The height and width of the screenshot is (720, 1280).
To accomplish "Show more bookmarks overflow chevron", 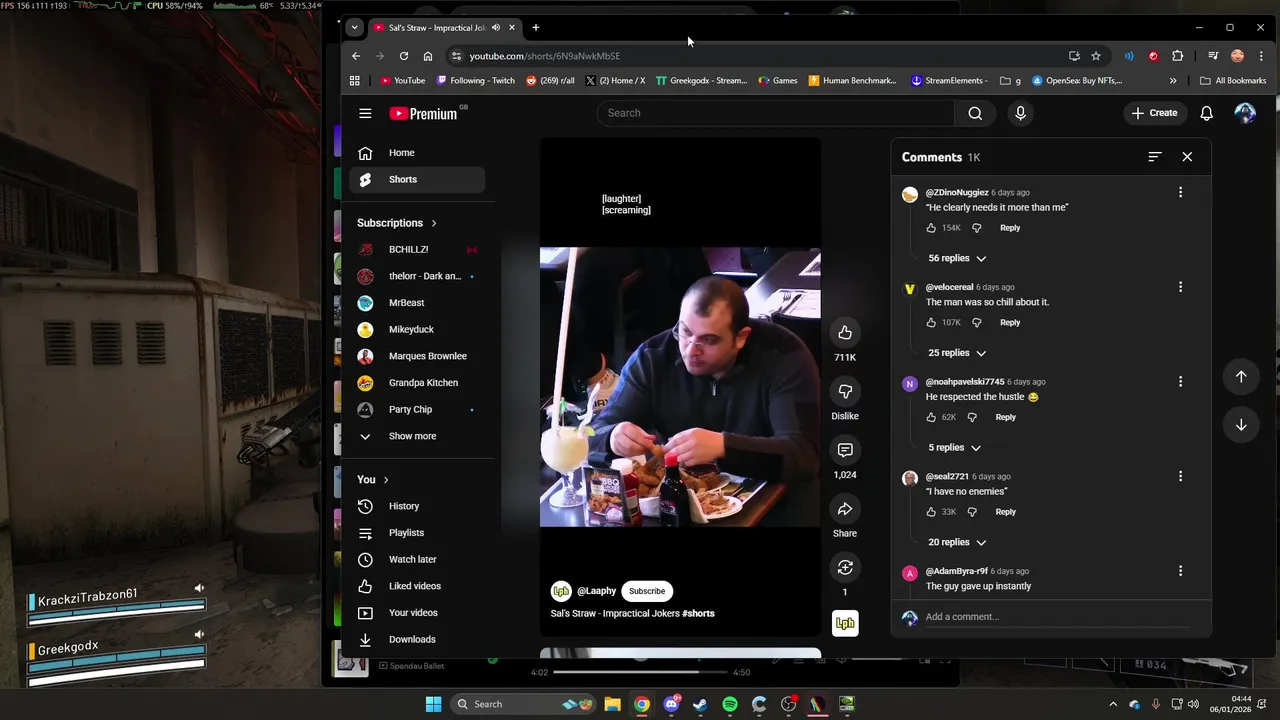I will pyautogui.click(x=1173, y=81).
